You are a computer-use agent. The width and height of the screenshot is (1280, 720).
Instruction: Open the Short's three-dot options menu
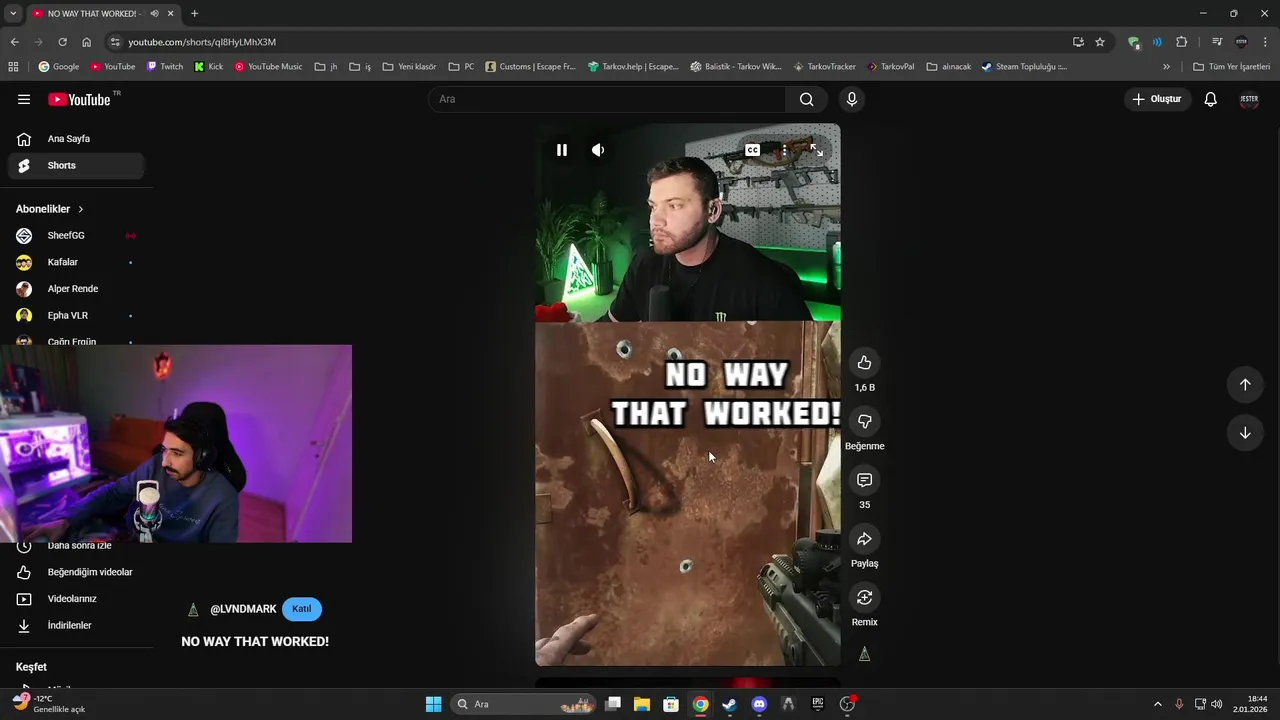[x=784, y=150]
